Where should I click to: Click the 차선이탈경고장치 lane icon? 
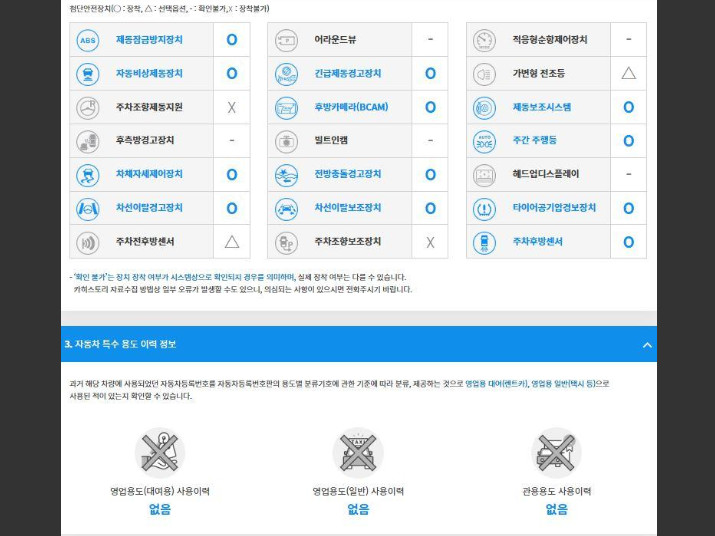(88, 208)
